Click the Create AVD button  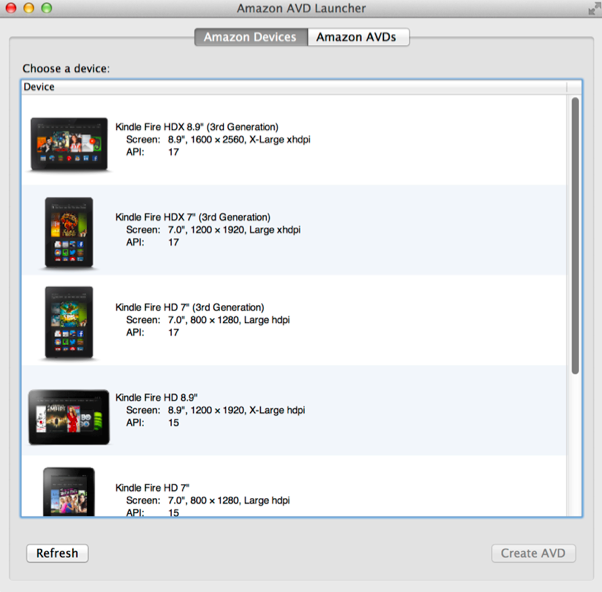533,553
